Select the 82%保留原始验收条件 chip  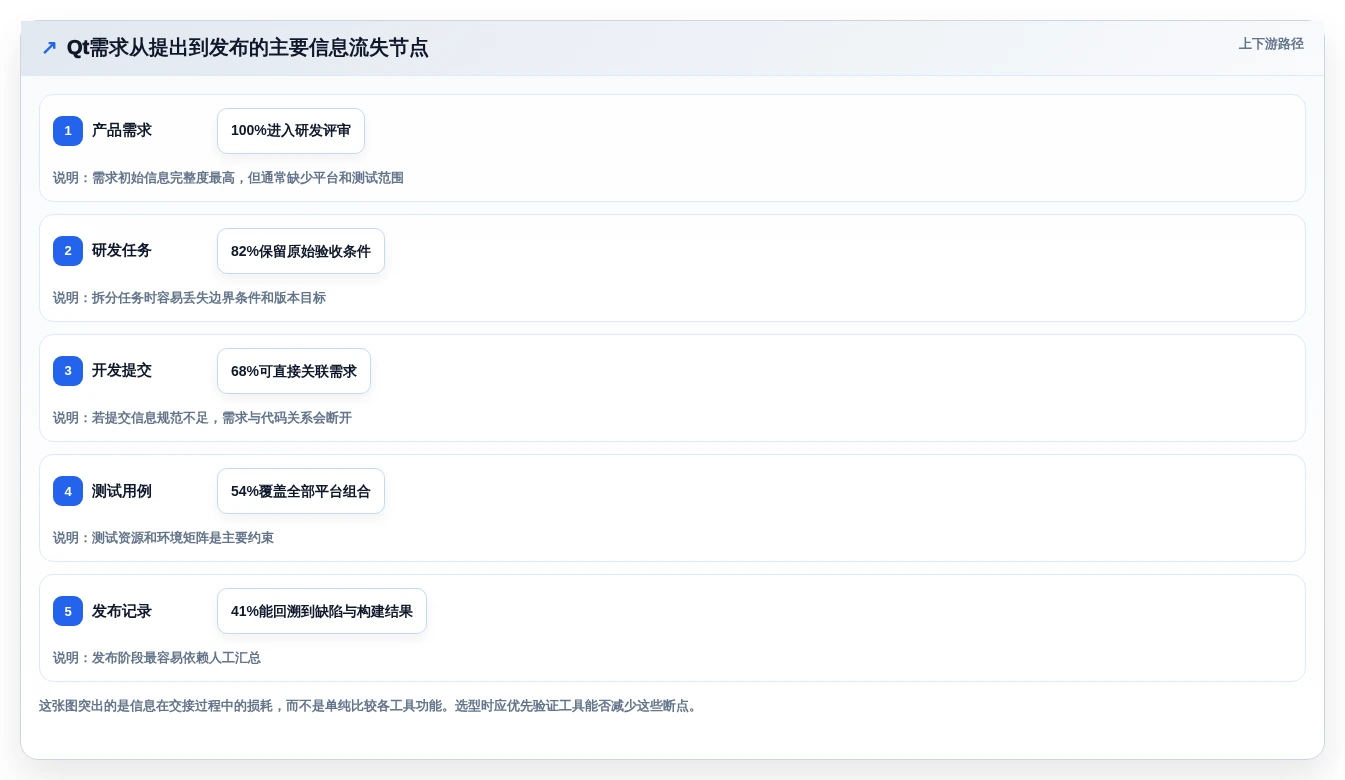301,251
